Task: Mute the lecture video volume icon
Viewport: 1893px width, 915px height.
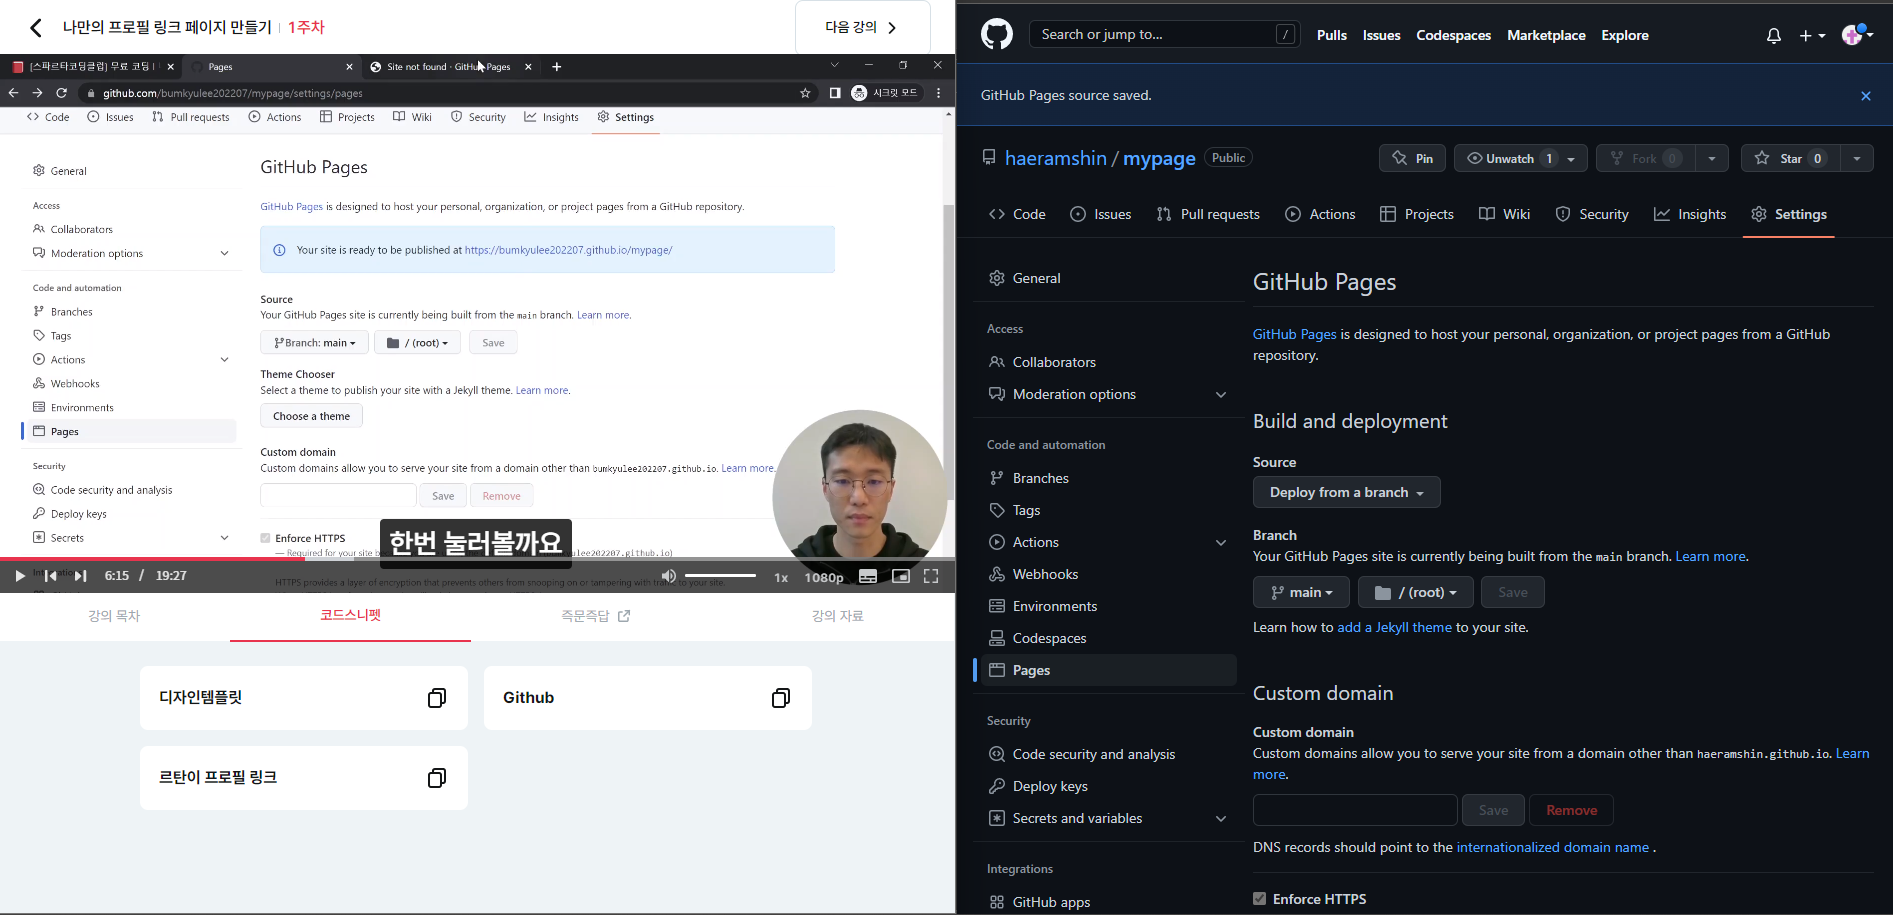Action: 668,576
